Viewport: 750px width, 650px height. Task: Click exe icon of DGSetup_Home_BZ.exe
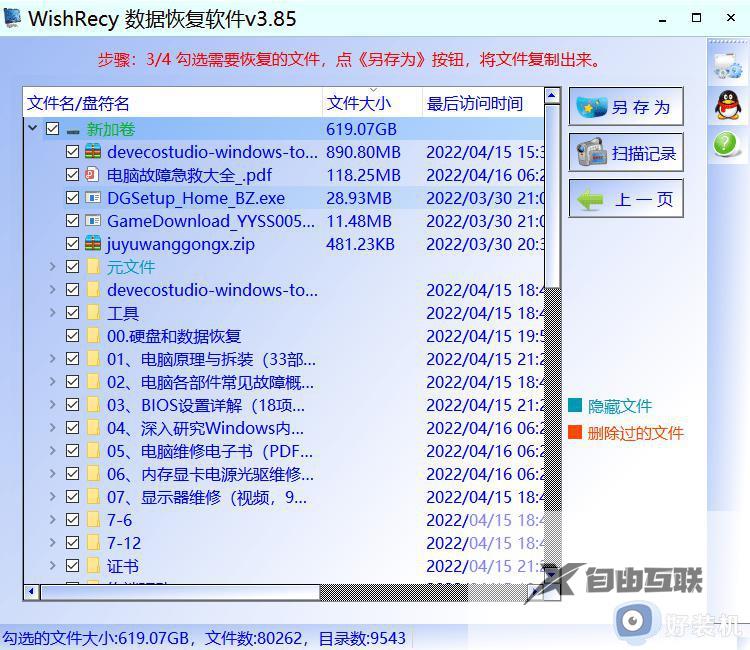(x=93, y=198)
